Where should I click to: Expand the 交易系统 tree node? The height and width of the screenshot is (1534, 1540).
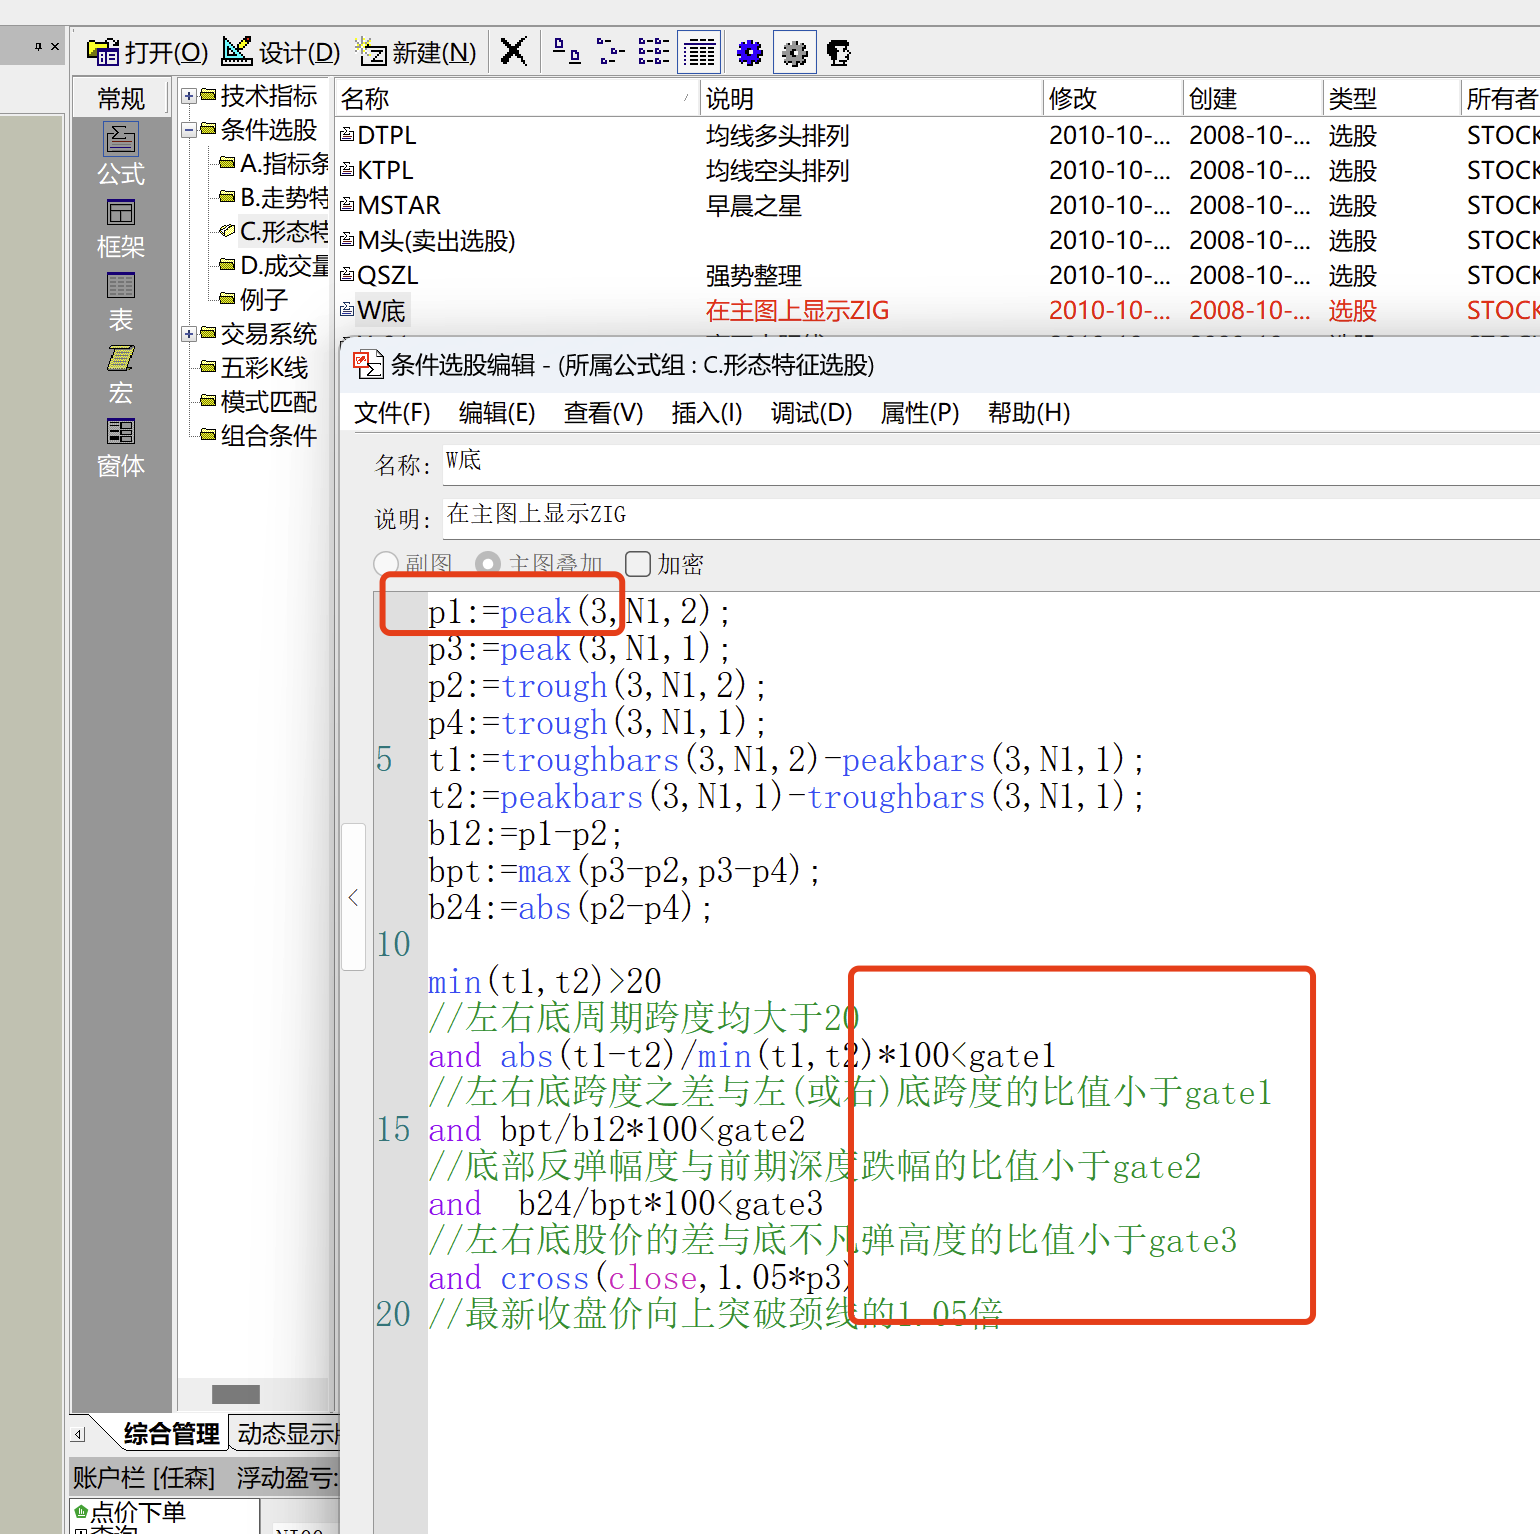click(x=188, y=334)
